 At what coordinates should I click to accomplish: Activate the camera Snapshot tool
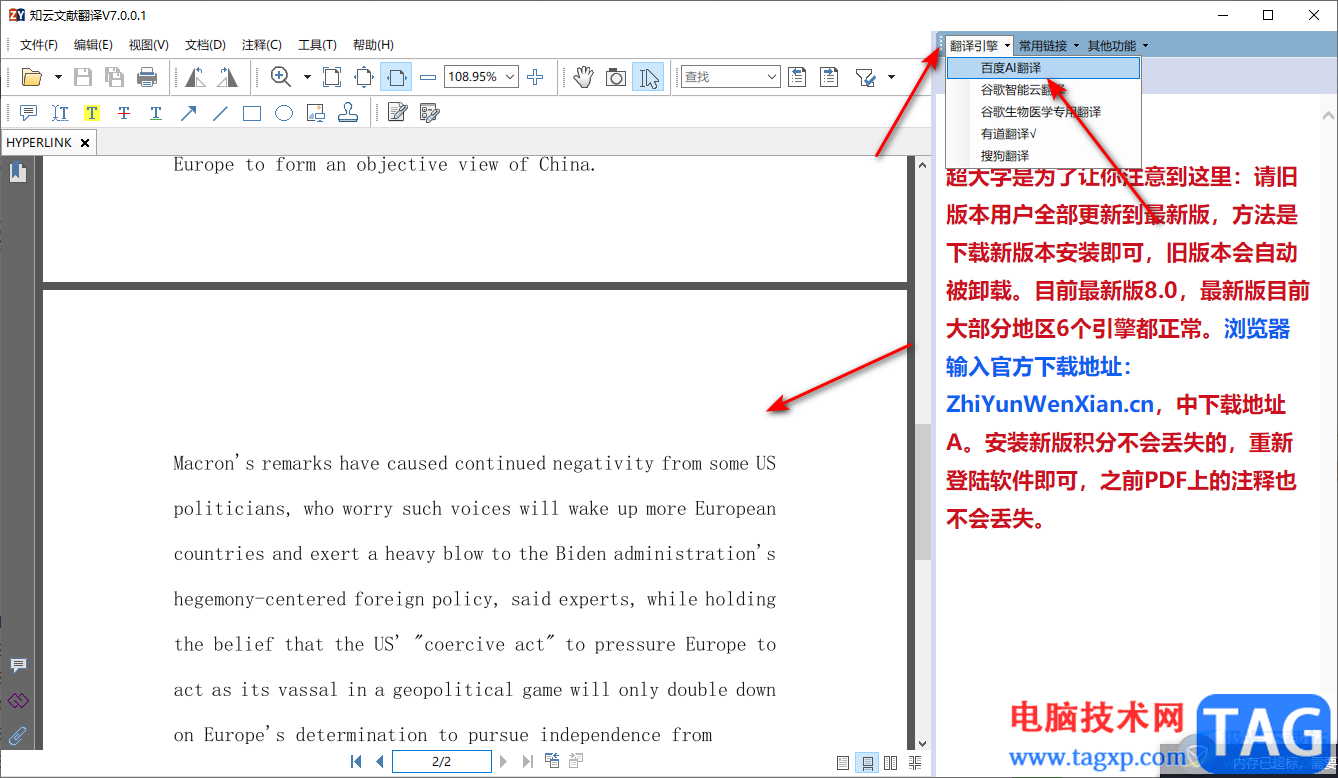[x=616, y=77]
